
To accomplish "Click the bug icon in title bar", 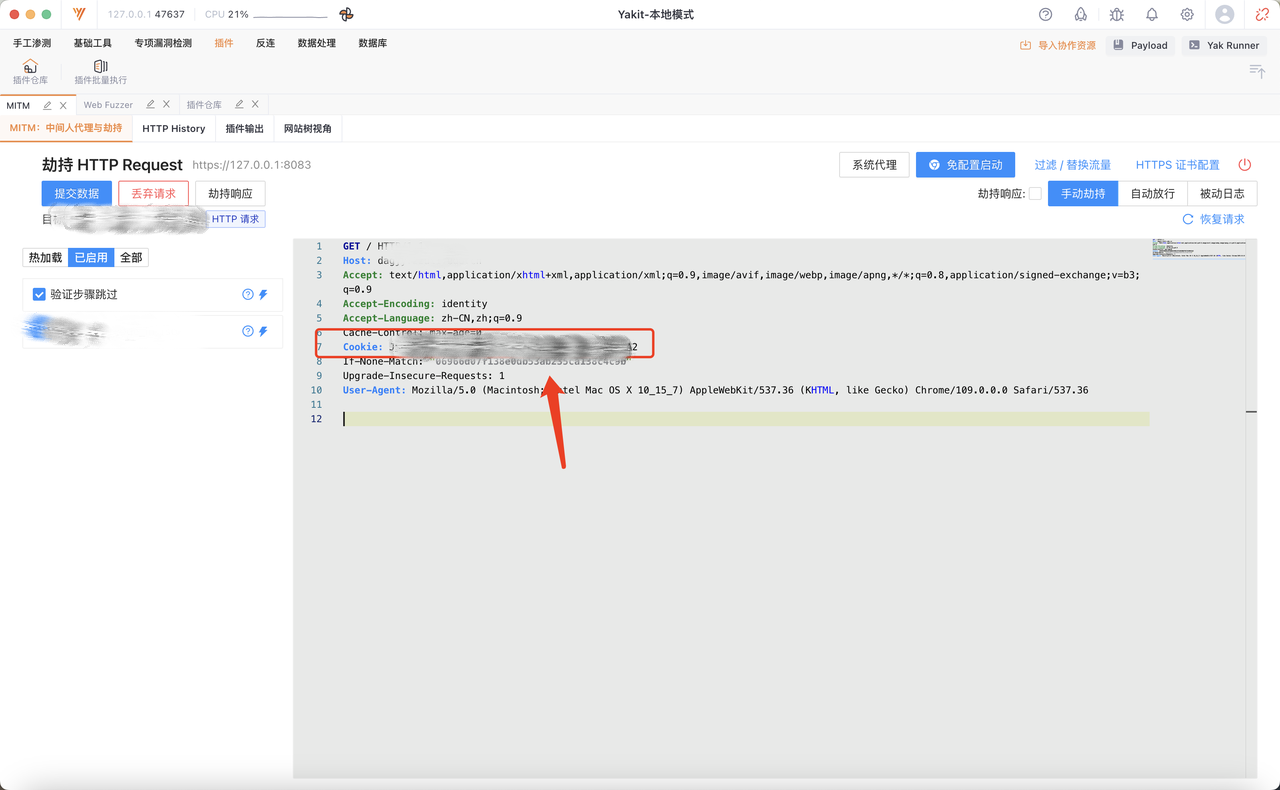I will (x=1116, y=15).
